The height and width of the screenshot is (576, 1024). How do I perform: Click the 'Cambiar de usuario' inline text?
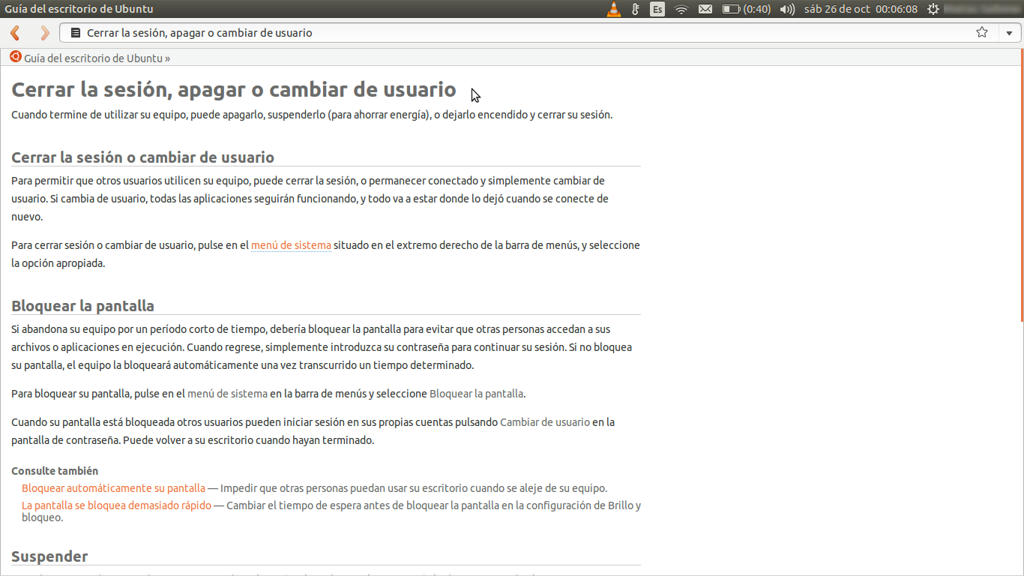pos(545,423)
